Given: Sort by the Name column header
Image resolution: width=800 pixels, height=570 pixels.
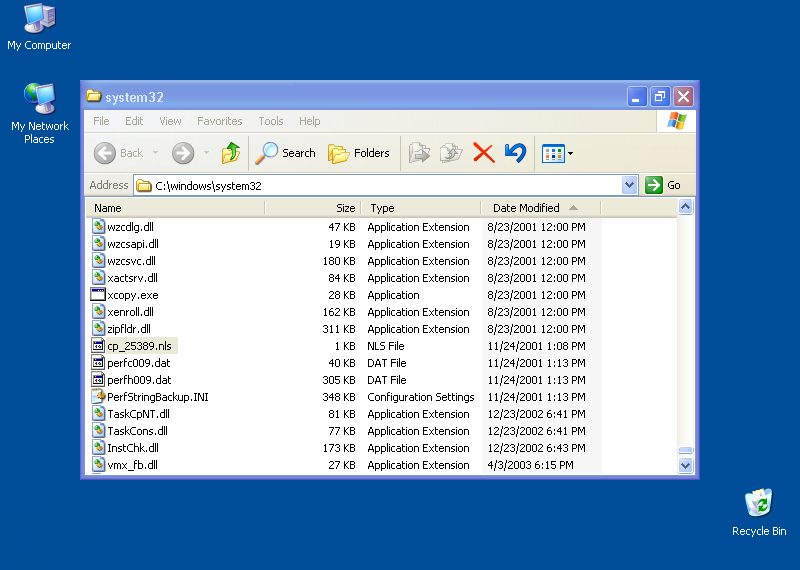Looking at the screenshot, I should pyautogui.click(x=176, y=208).
